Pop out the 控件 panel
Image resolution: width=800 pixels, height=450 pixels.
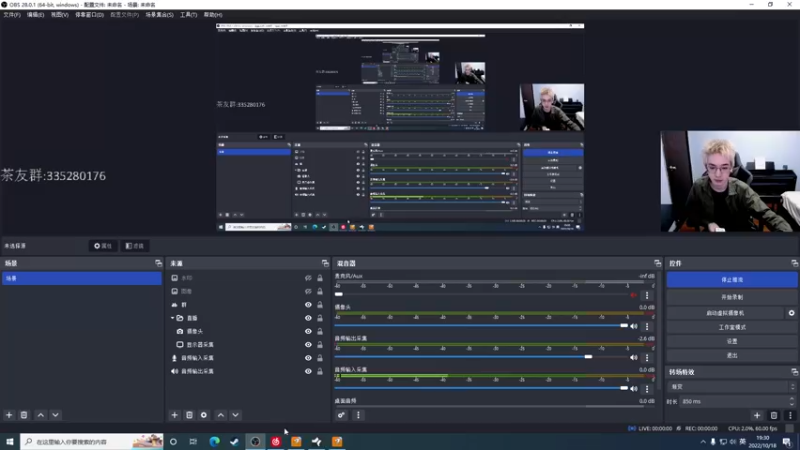coord(794,263)
